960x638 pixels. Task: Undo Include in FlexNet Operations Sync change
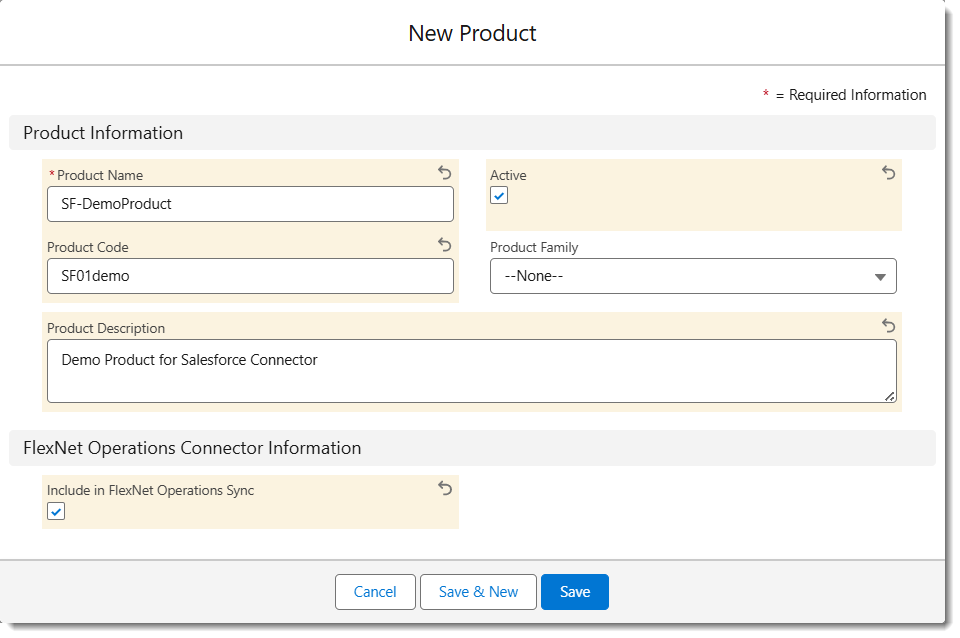[445, 488]
